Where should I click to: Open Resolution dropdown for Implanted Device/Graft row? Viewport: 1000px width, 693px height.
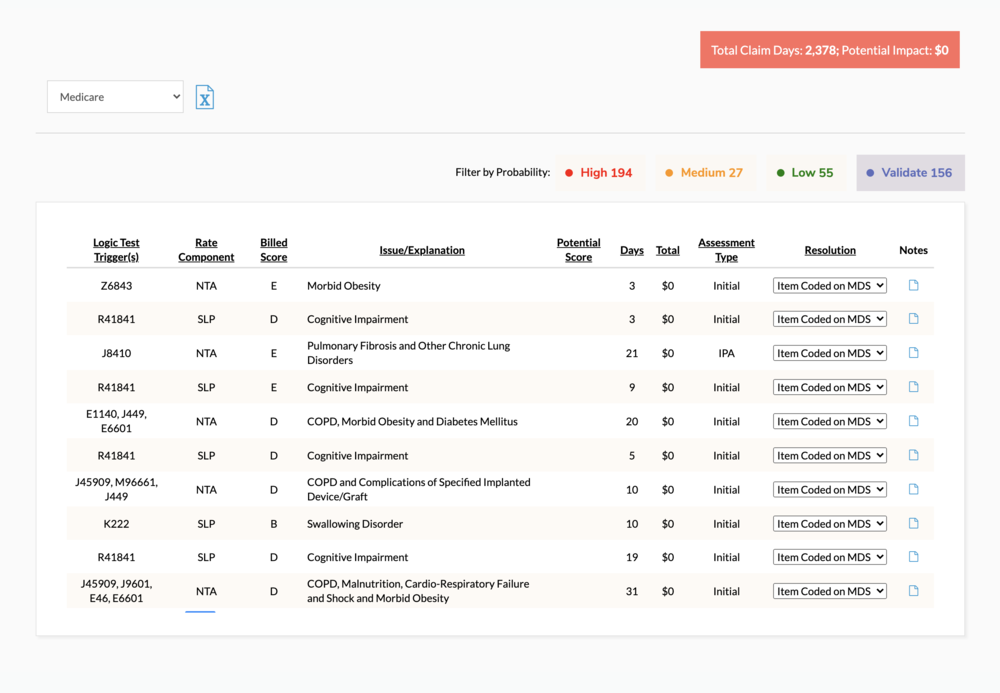(x=830, y=490)
